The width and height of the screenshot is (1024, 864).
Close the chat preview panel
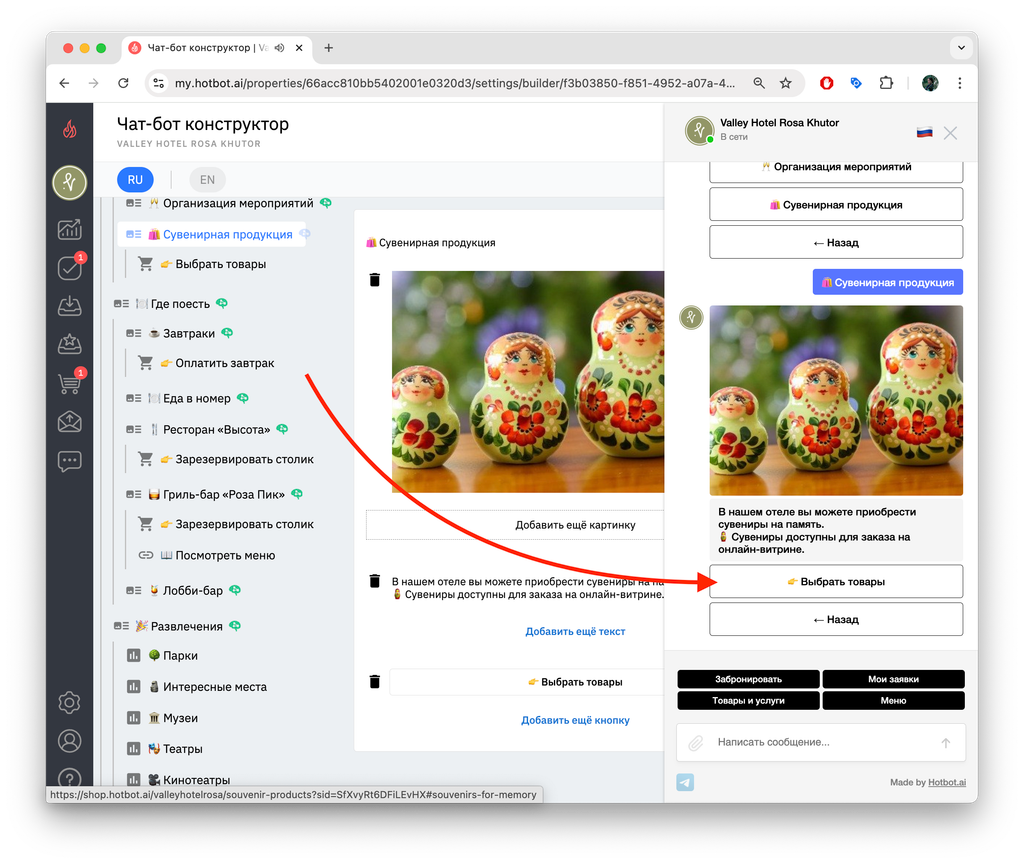pos(950,133)
